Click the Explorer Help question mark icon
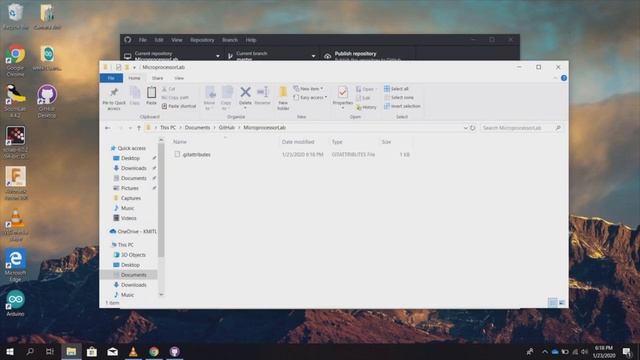Image resolution: width=640 pixels, height=360 pixels. 564,78
